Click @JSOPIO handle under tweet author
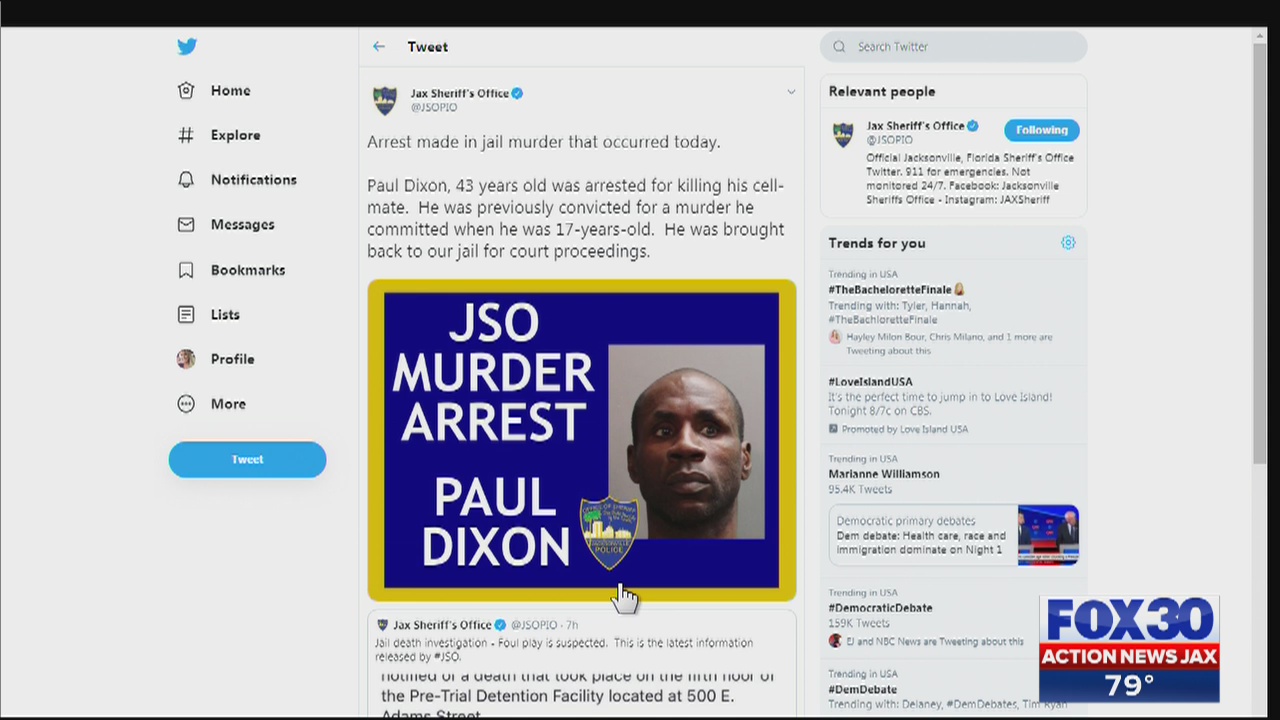 434,107
